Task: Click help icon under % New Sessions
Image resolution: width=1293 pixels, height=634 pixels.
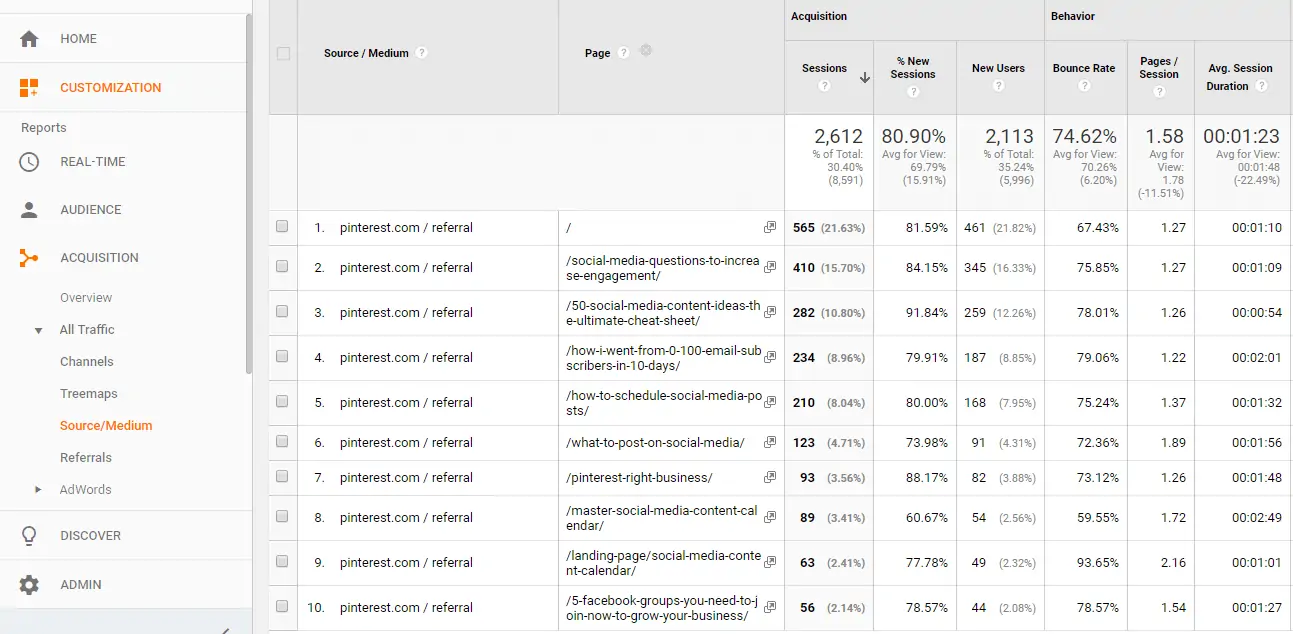Action: pyautogui.click(x=913, y=92)
